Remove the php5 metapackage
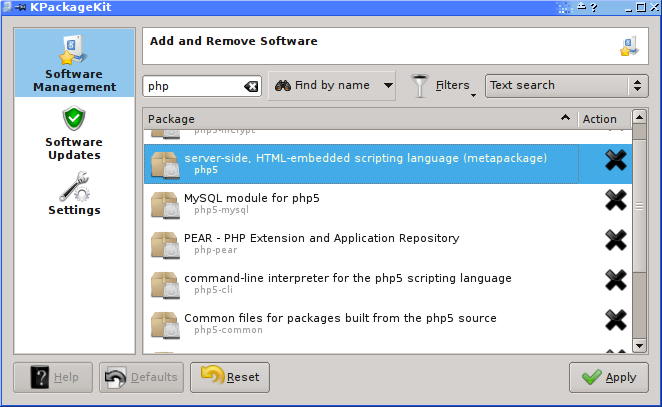Image resolution: width=662 pixels, height=407 pixels. (616, 160)
